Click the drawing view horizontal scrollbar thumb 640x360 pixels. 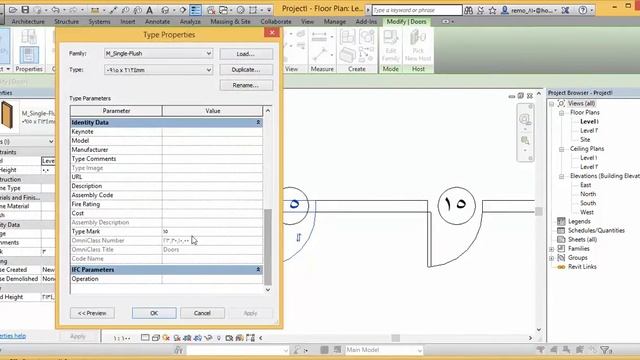pyautogui.click(x=396, y=338)
